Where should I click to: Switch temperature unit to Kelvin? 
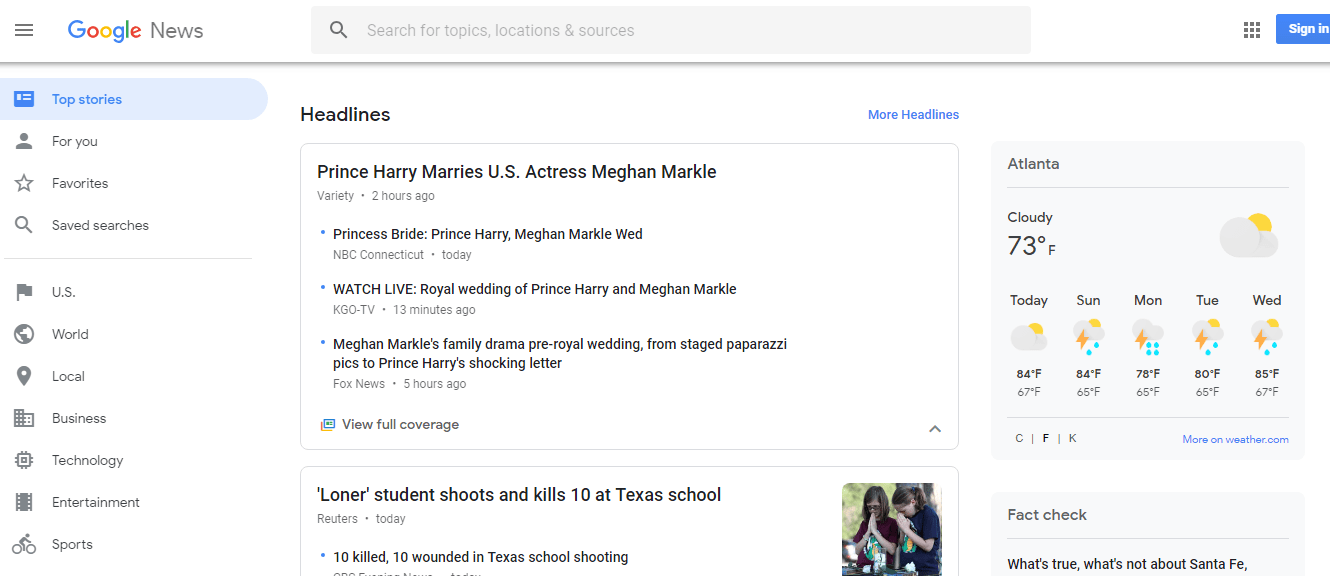1073,438
